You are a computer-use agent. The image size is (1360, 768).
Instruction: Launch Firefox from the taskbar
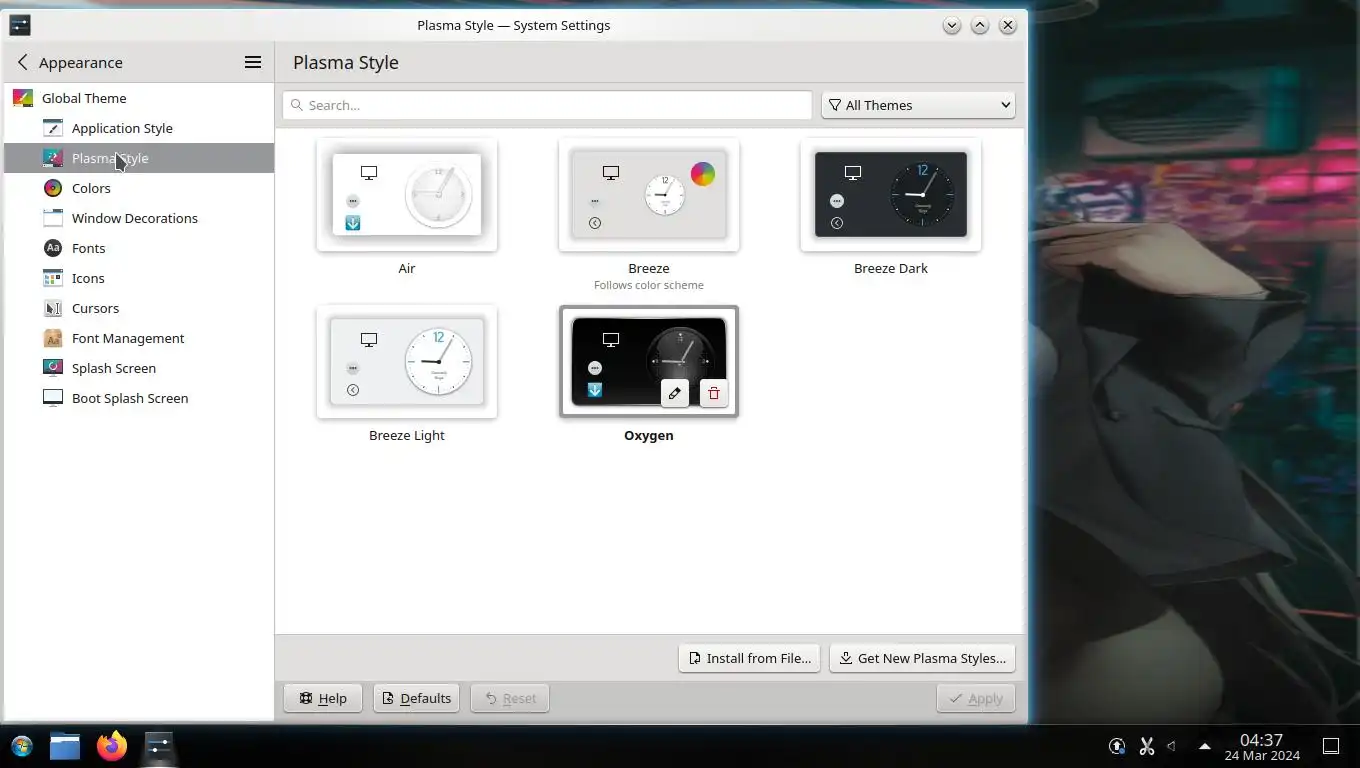coord(112,746)
